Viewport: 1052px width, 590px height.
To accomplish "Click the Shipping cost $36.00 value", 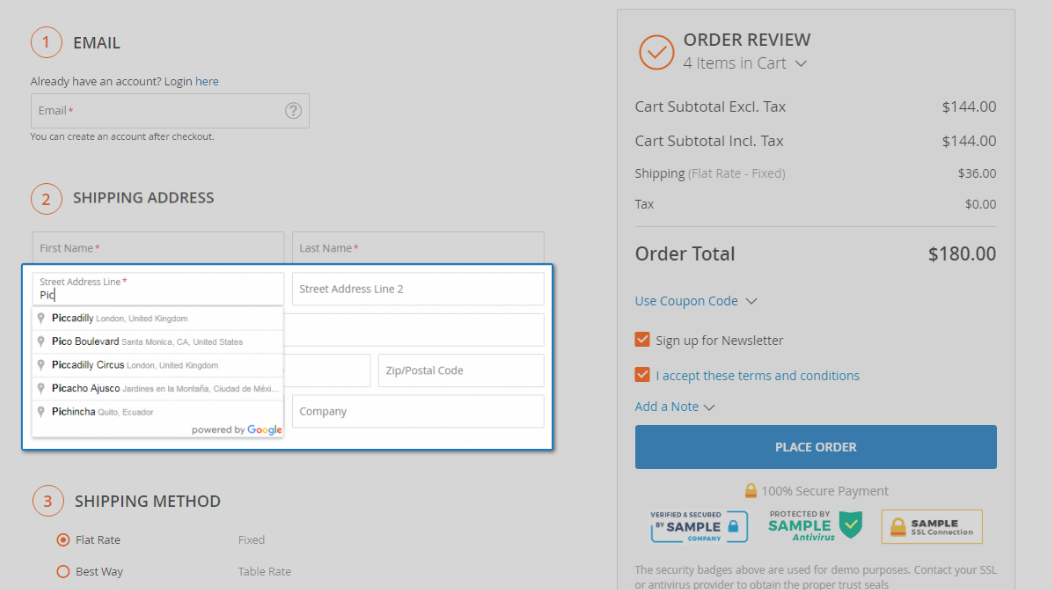I will [977, 173].
